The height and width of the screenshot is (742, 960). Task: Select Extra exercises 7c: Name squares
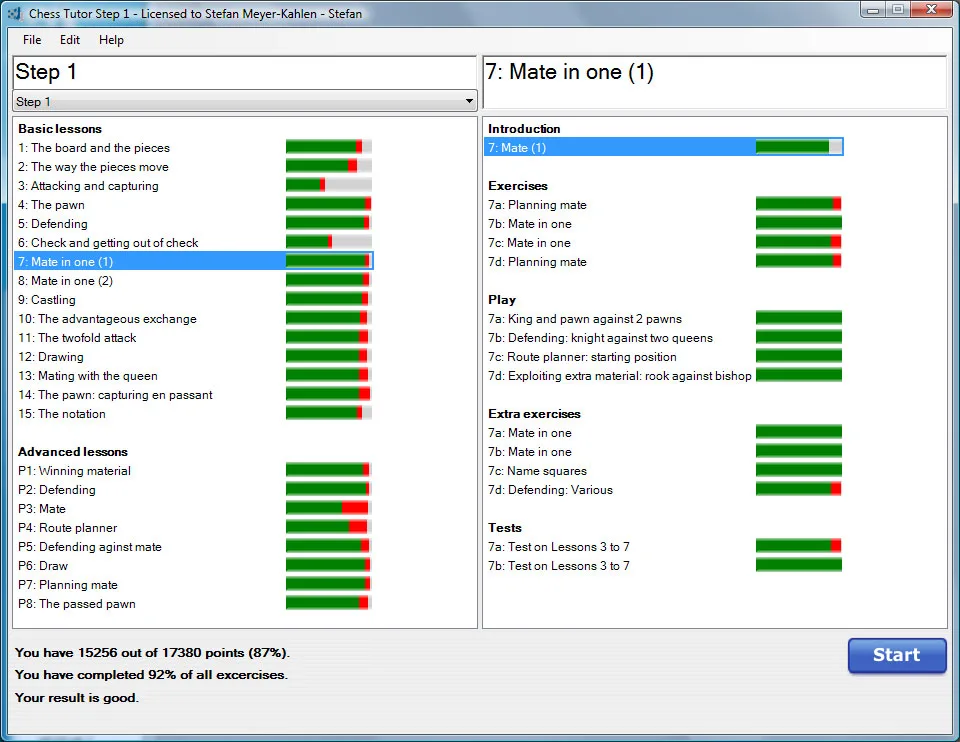coord(538,470)
